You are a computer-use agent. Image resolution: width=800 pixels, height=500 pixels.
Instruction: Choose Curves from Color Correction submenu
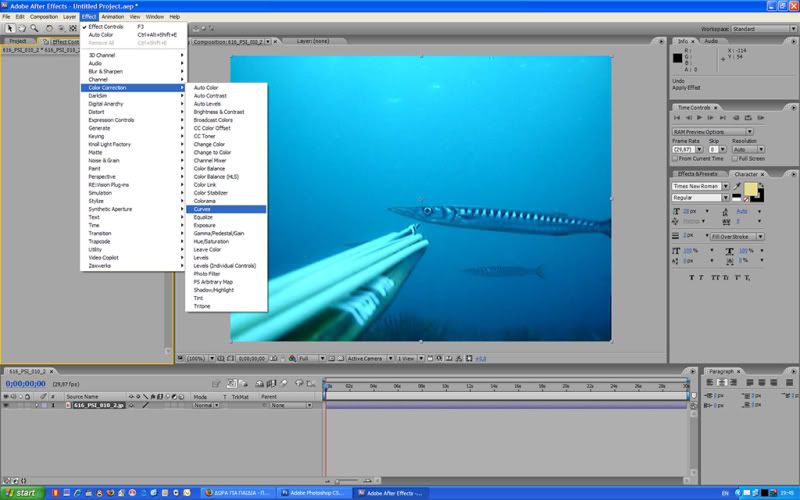point(226,209)
